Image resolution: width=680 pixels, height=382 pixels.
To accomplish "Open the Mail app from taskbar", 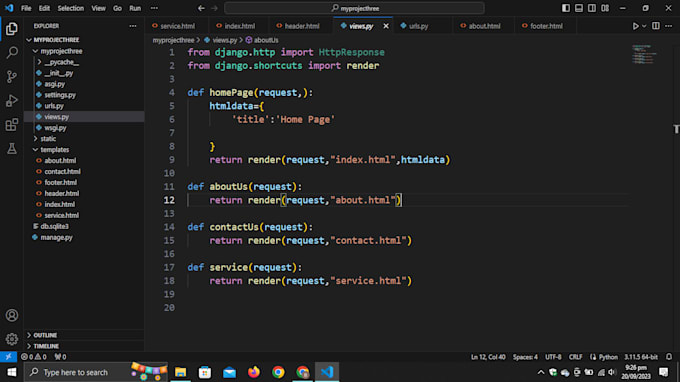I will pos(229,372).
